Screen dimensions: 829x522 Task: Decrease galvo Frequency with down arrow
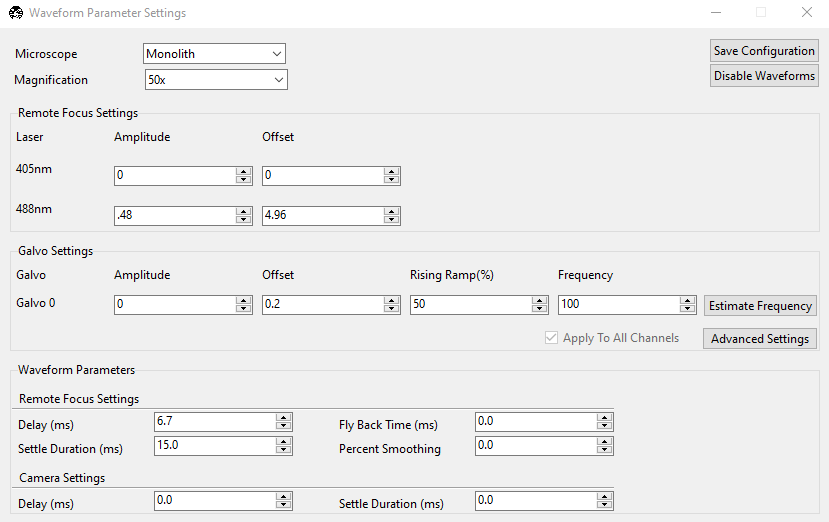click(x=688, y=309)
